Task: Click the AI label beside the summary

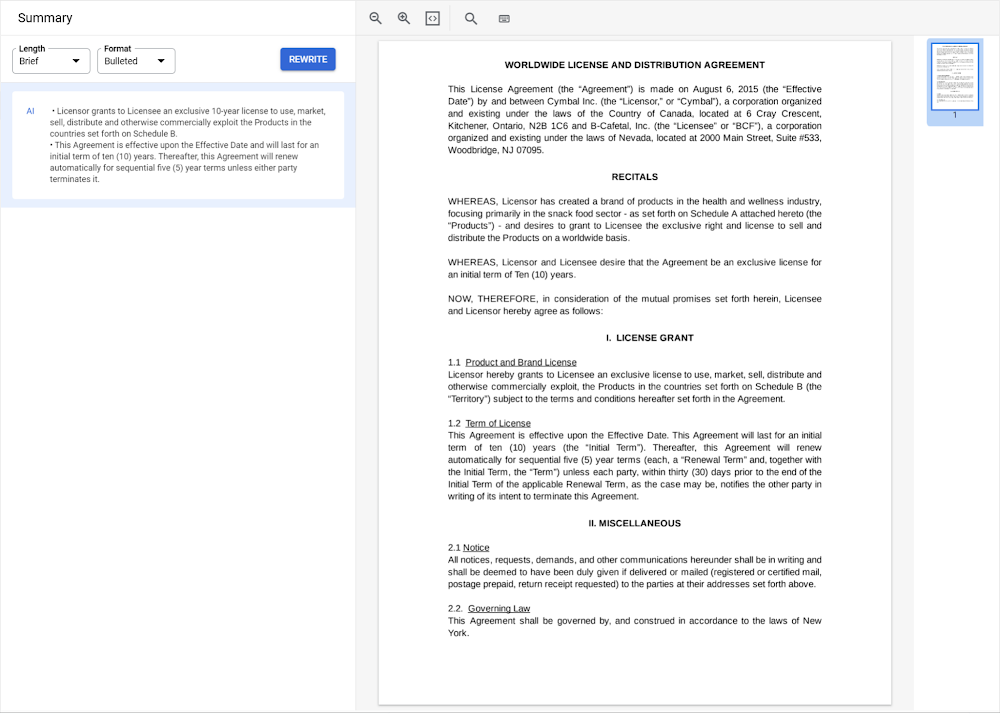Action: 30,111
